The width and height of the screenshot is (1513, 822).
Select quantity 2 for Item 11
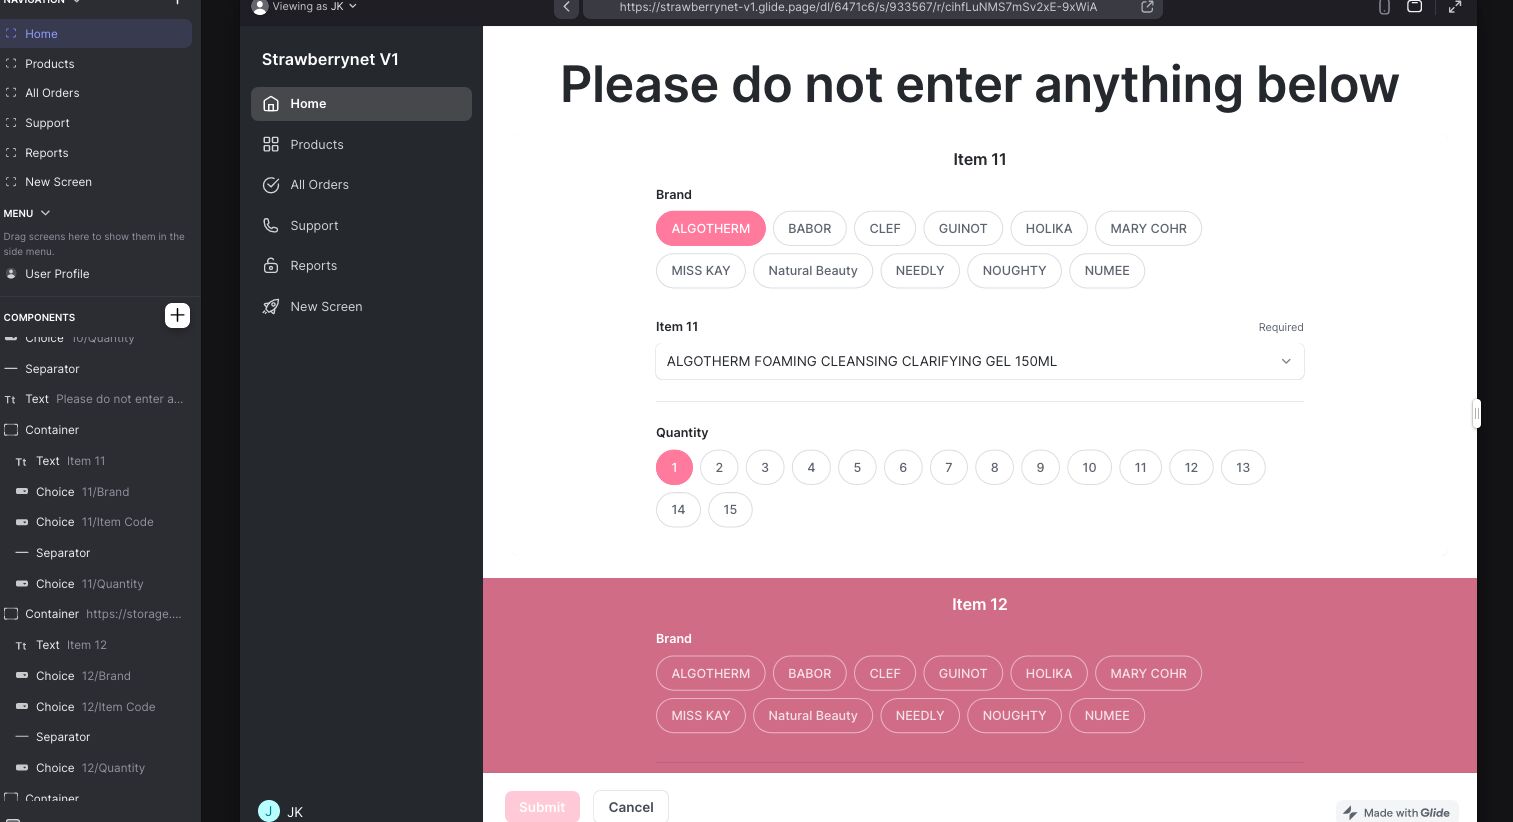(x=719, y=467)
